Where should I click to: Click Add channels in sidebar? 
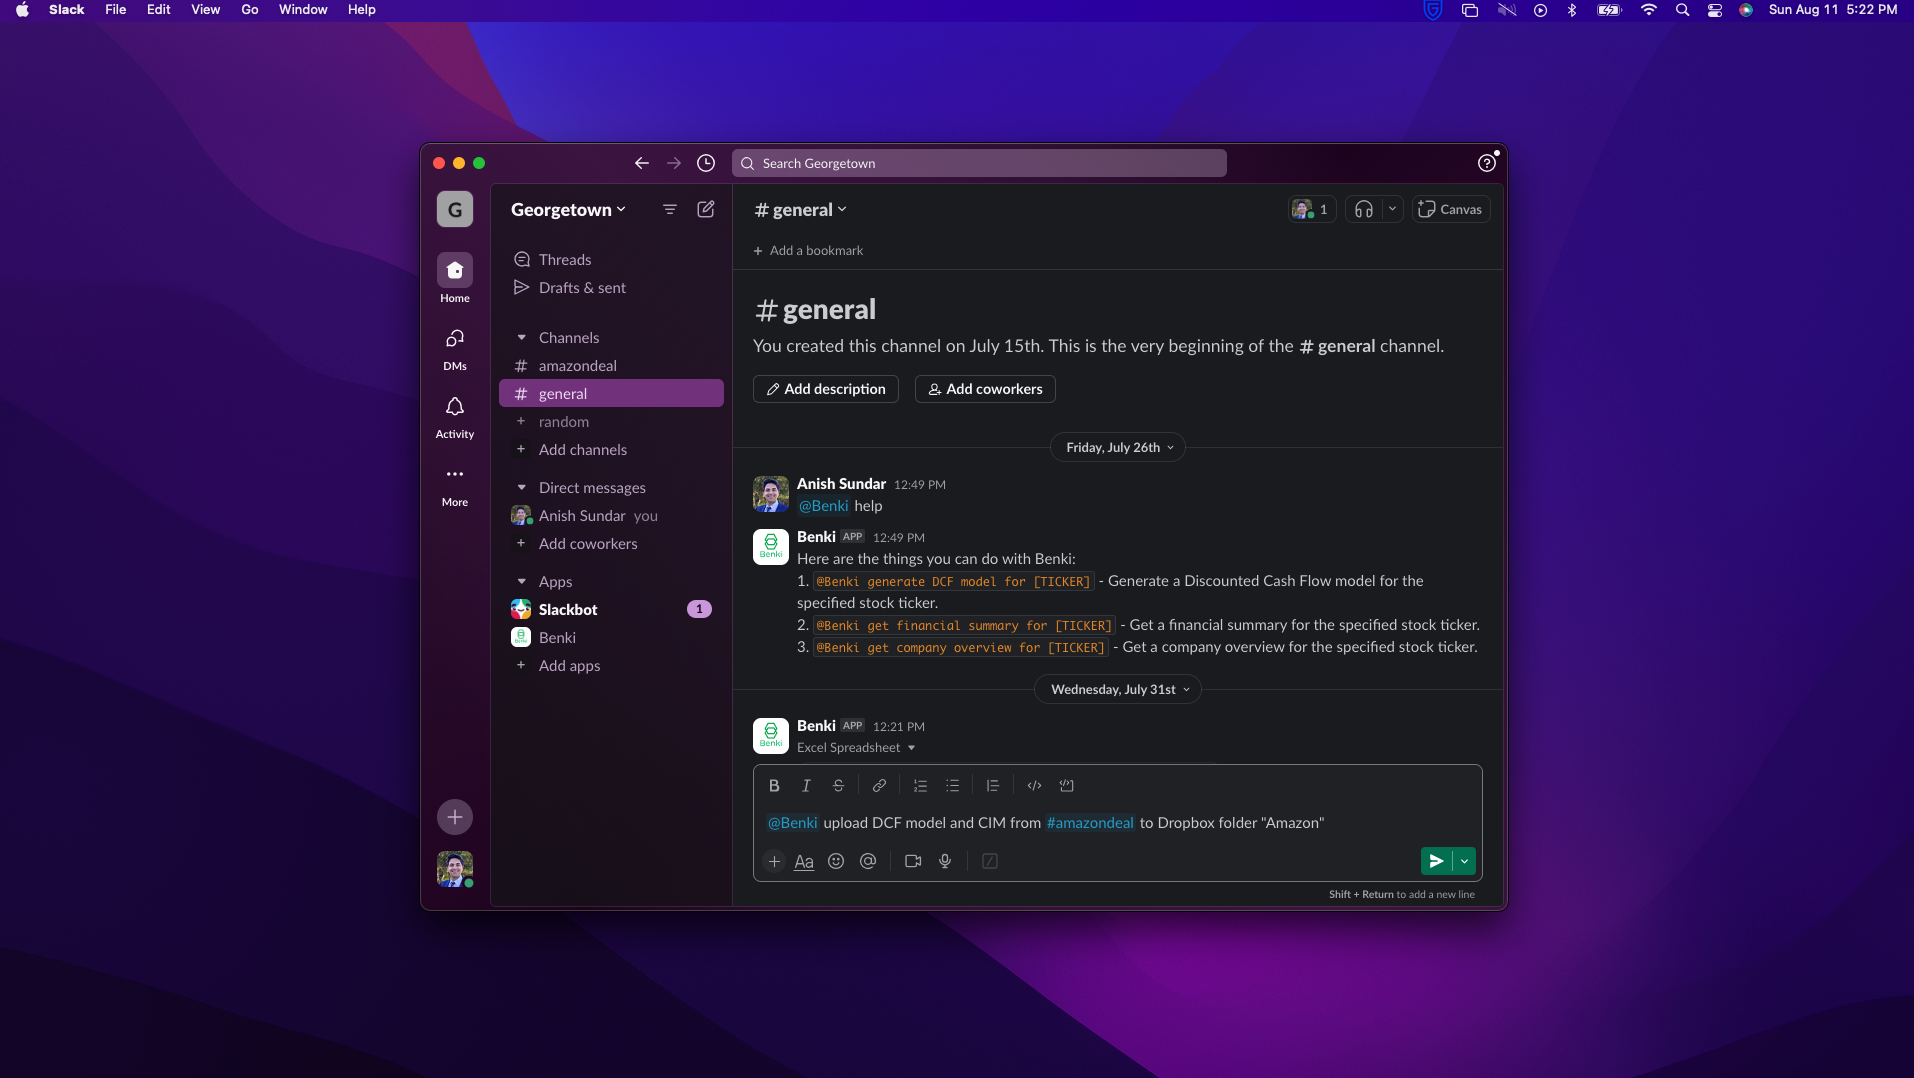[611, 450]
